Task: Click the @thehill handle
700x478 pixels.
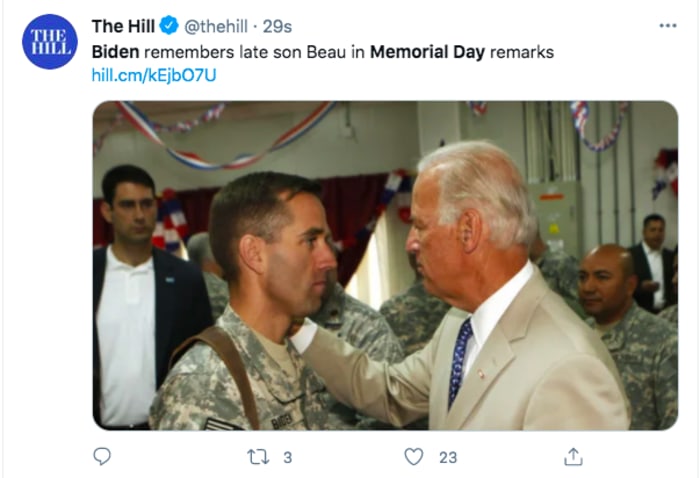Action: (215, 26)
